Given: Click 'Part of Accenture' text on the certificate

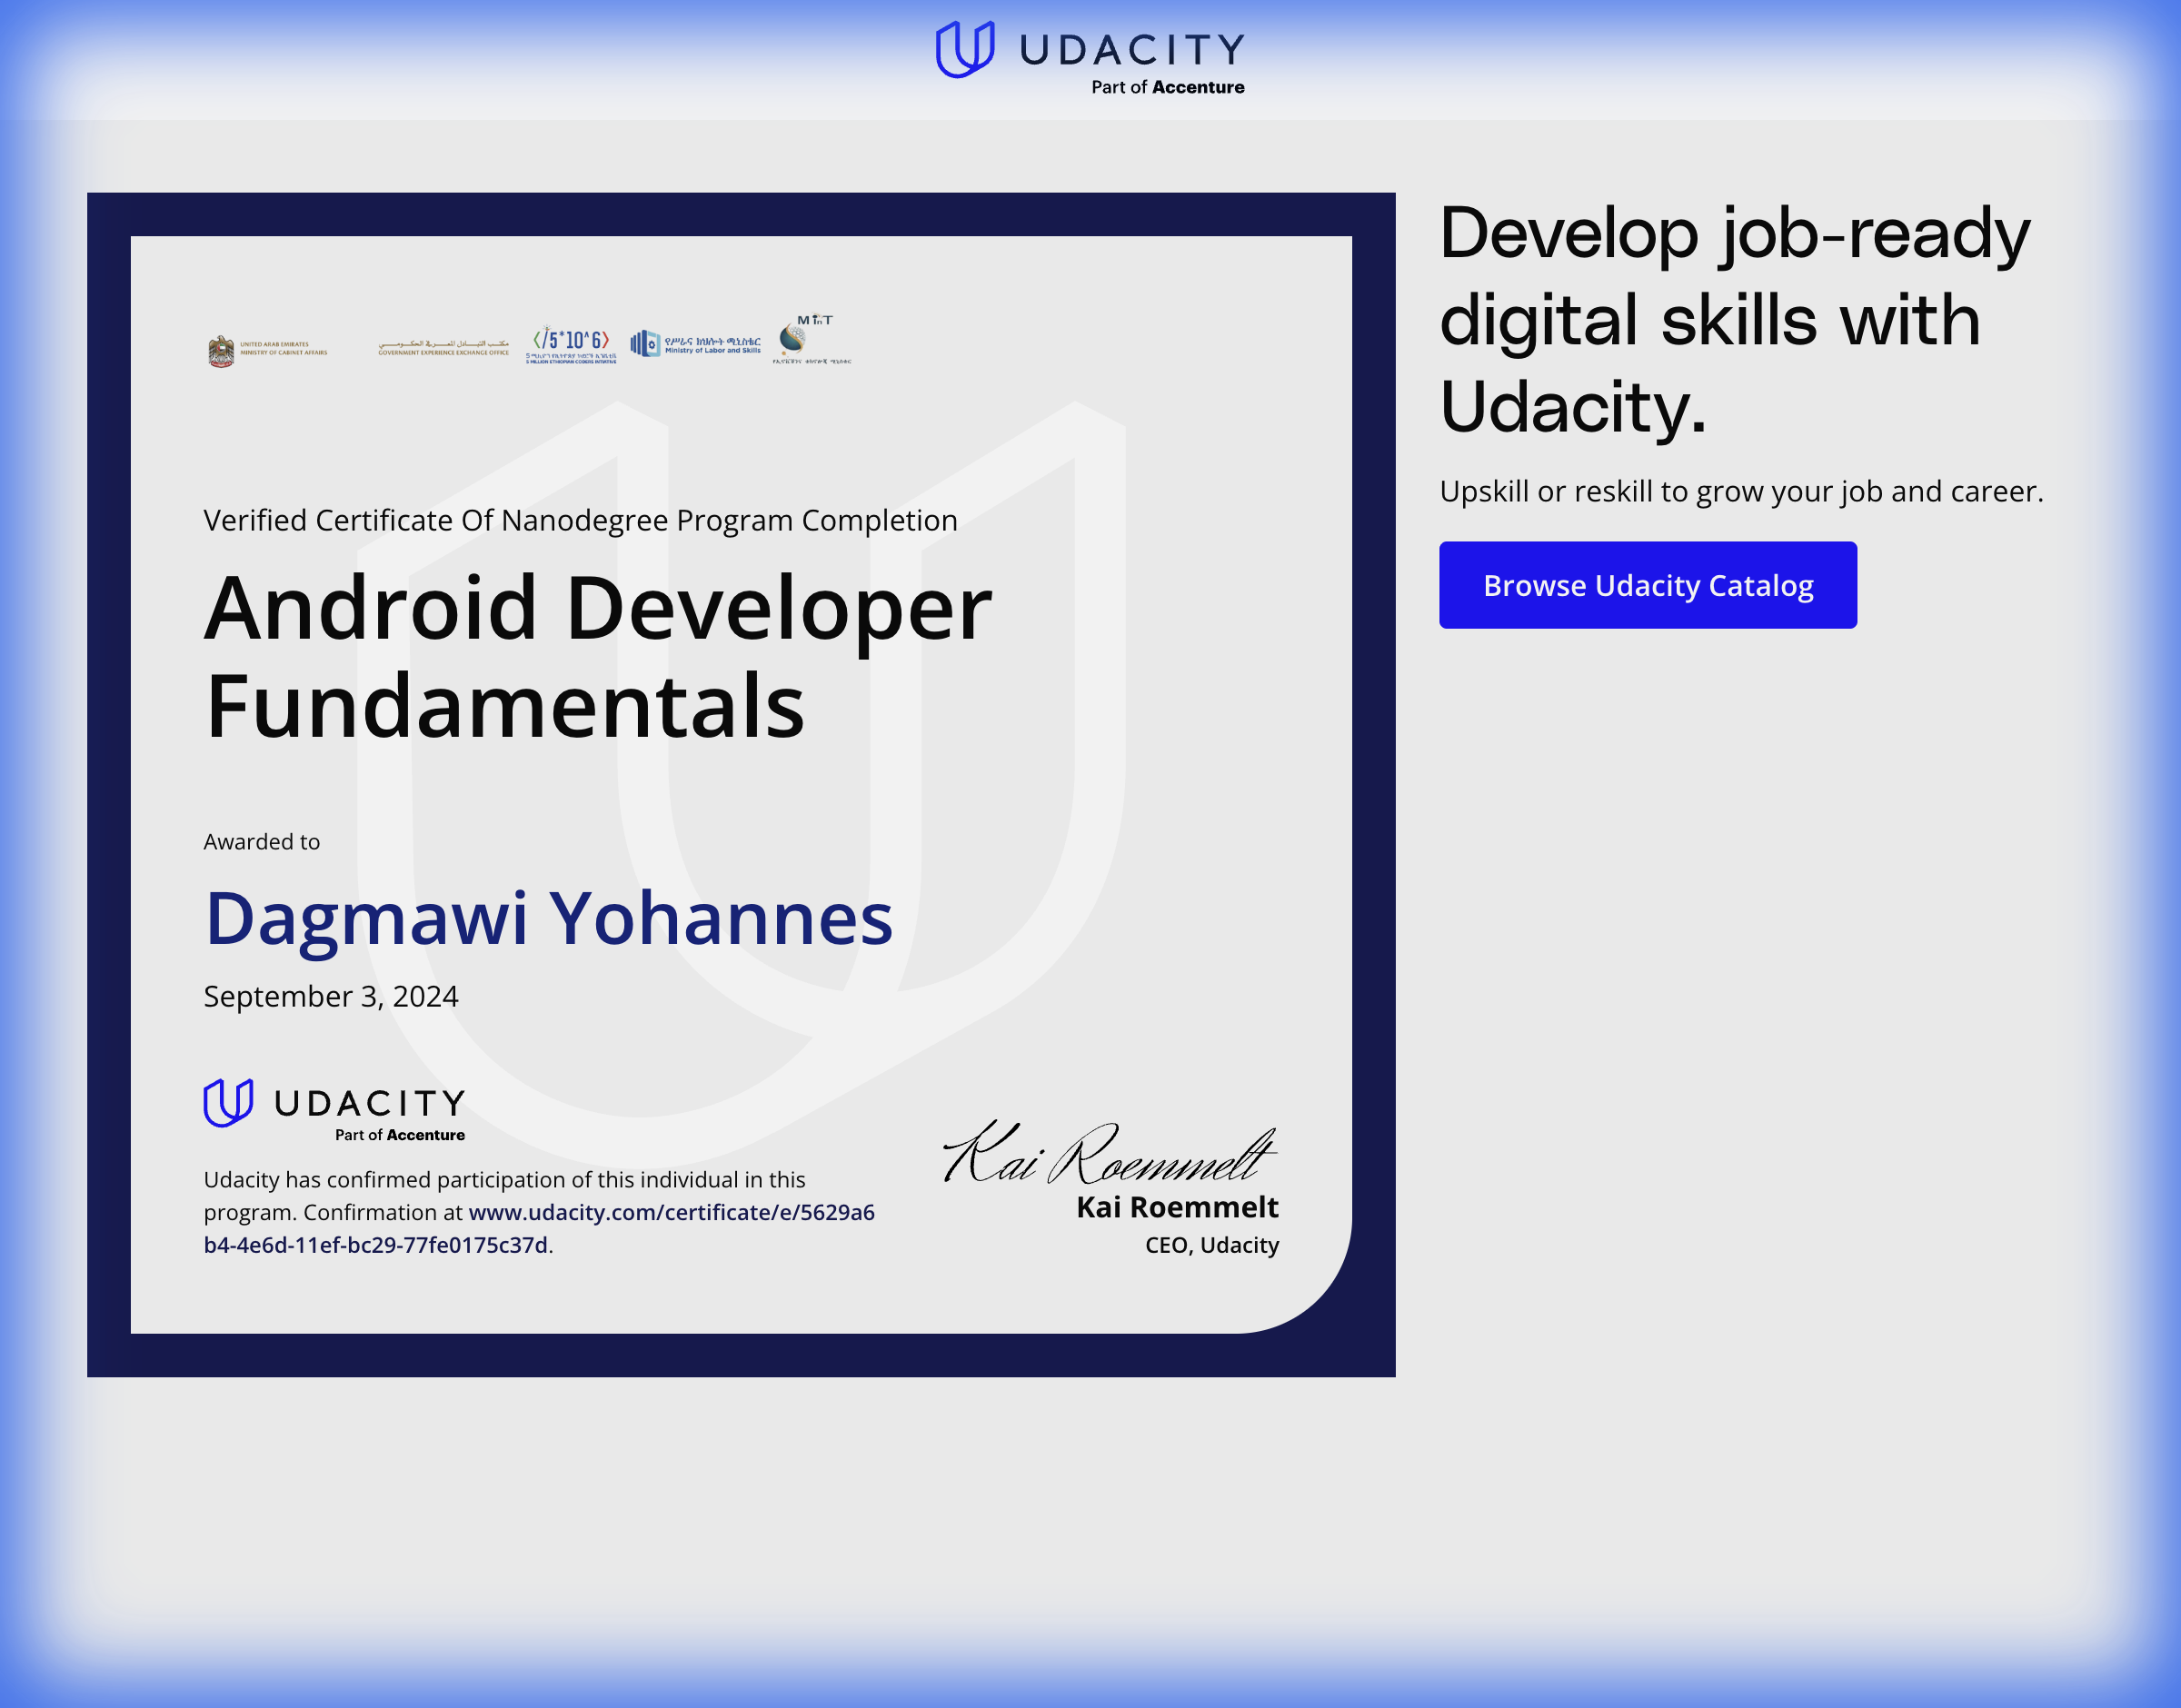Looking at the screenshot, I should [x=400, y=1135].
